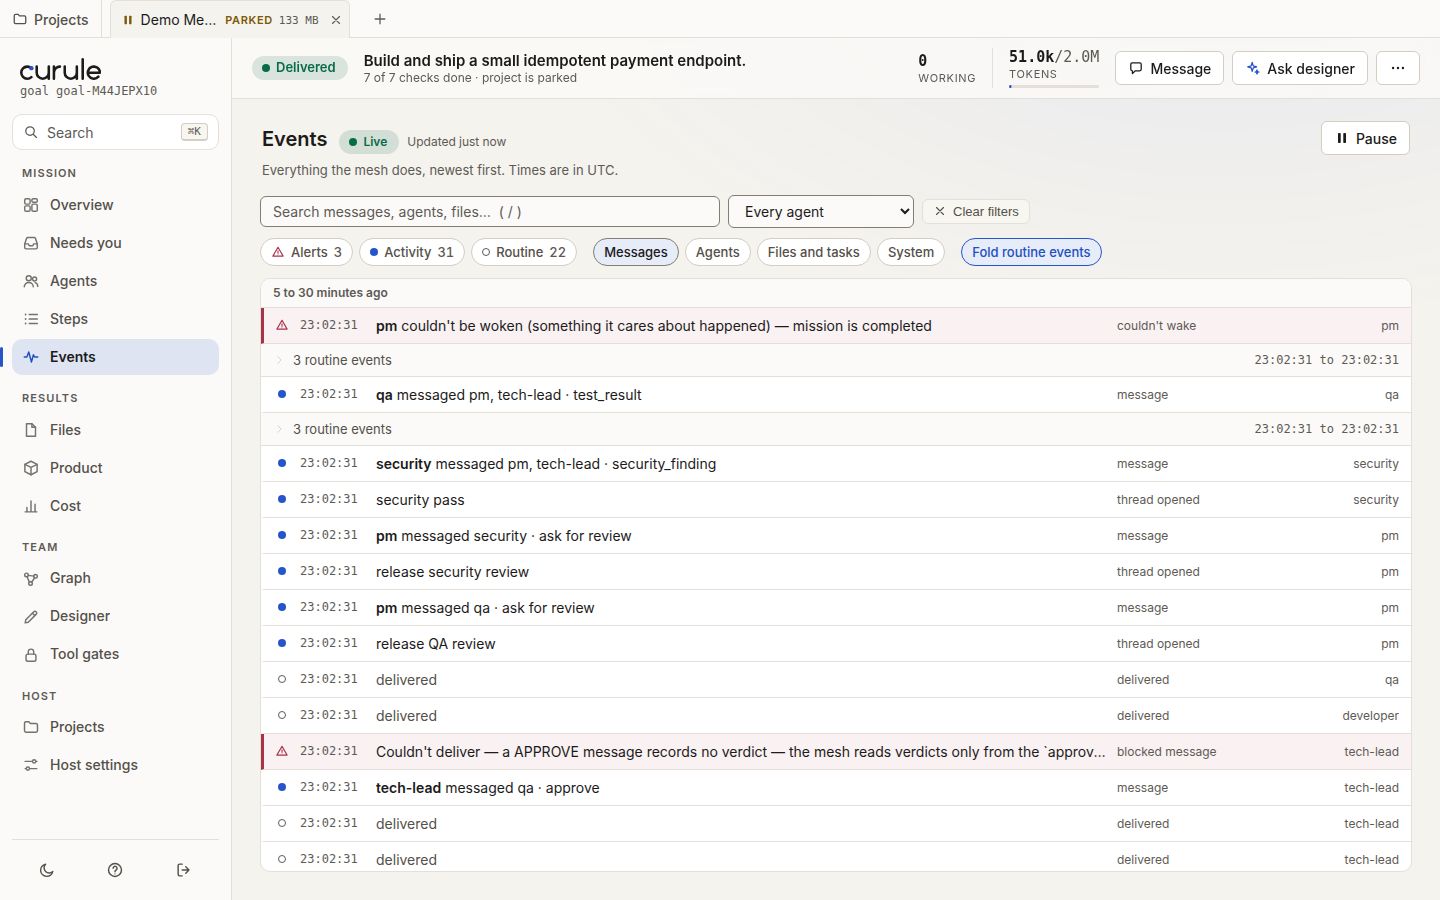Close the Demo Me... tab

point(336,20)
